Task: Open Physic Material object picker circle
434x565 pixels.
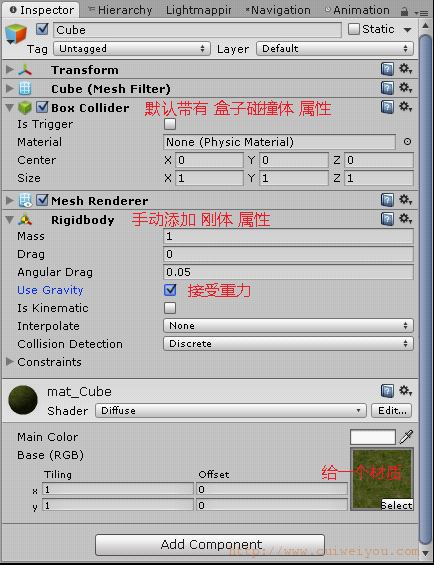Action: [407, 142]
